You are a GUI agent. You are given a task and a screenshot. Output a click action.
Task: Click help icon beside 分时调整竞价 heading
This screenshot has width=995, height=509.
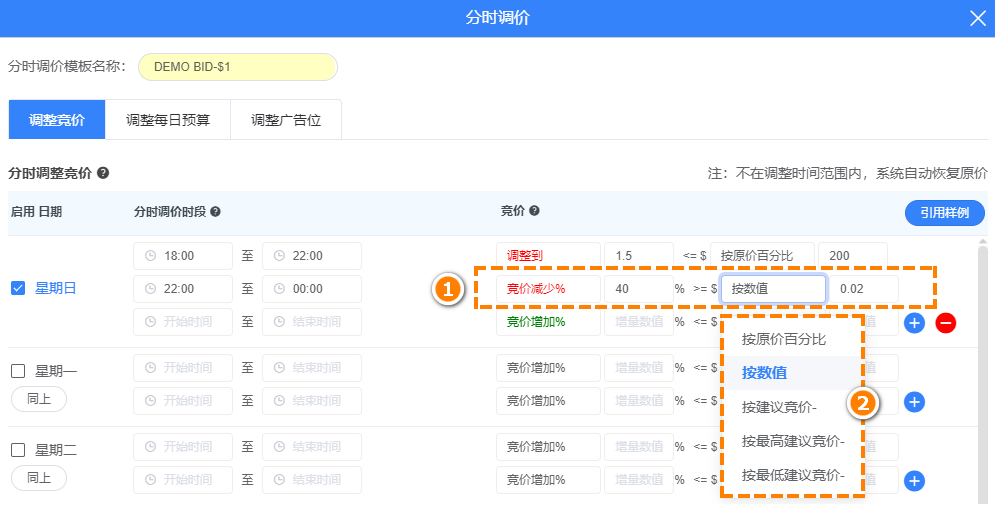(103, 173)
